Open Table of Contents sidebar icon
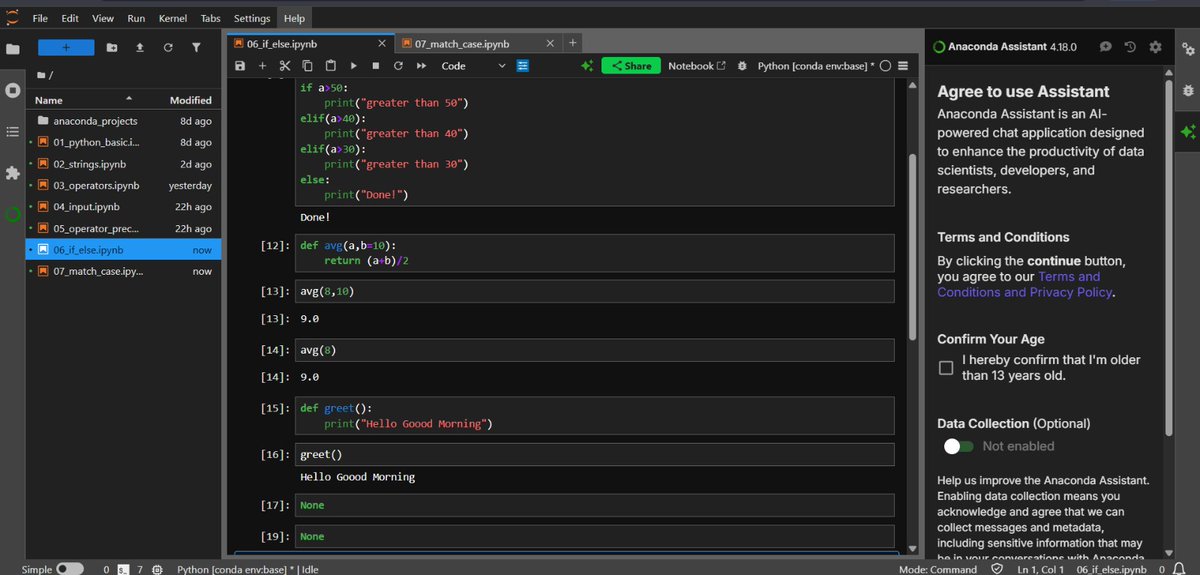The width and height of the screenshot is (1200, 575). click(x=13, y=131)
